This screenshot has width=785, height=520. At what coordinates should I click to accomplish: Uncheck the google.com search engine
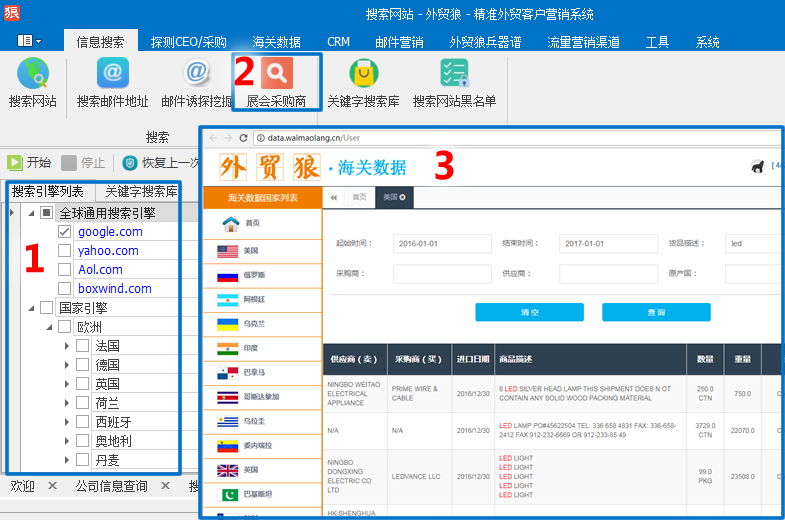(65, 232)
